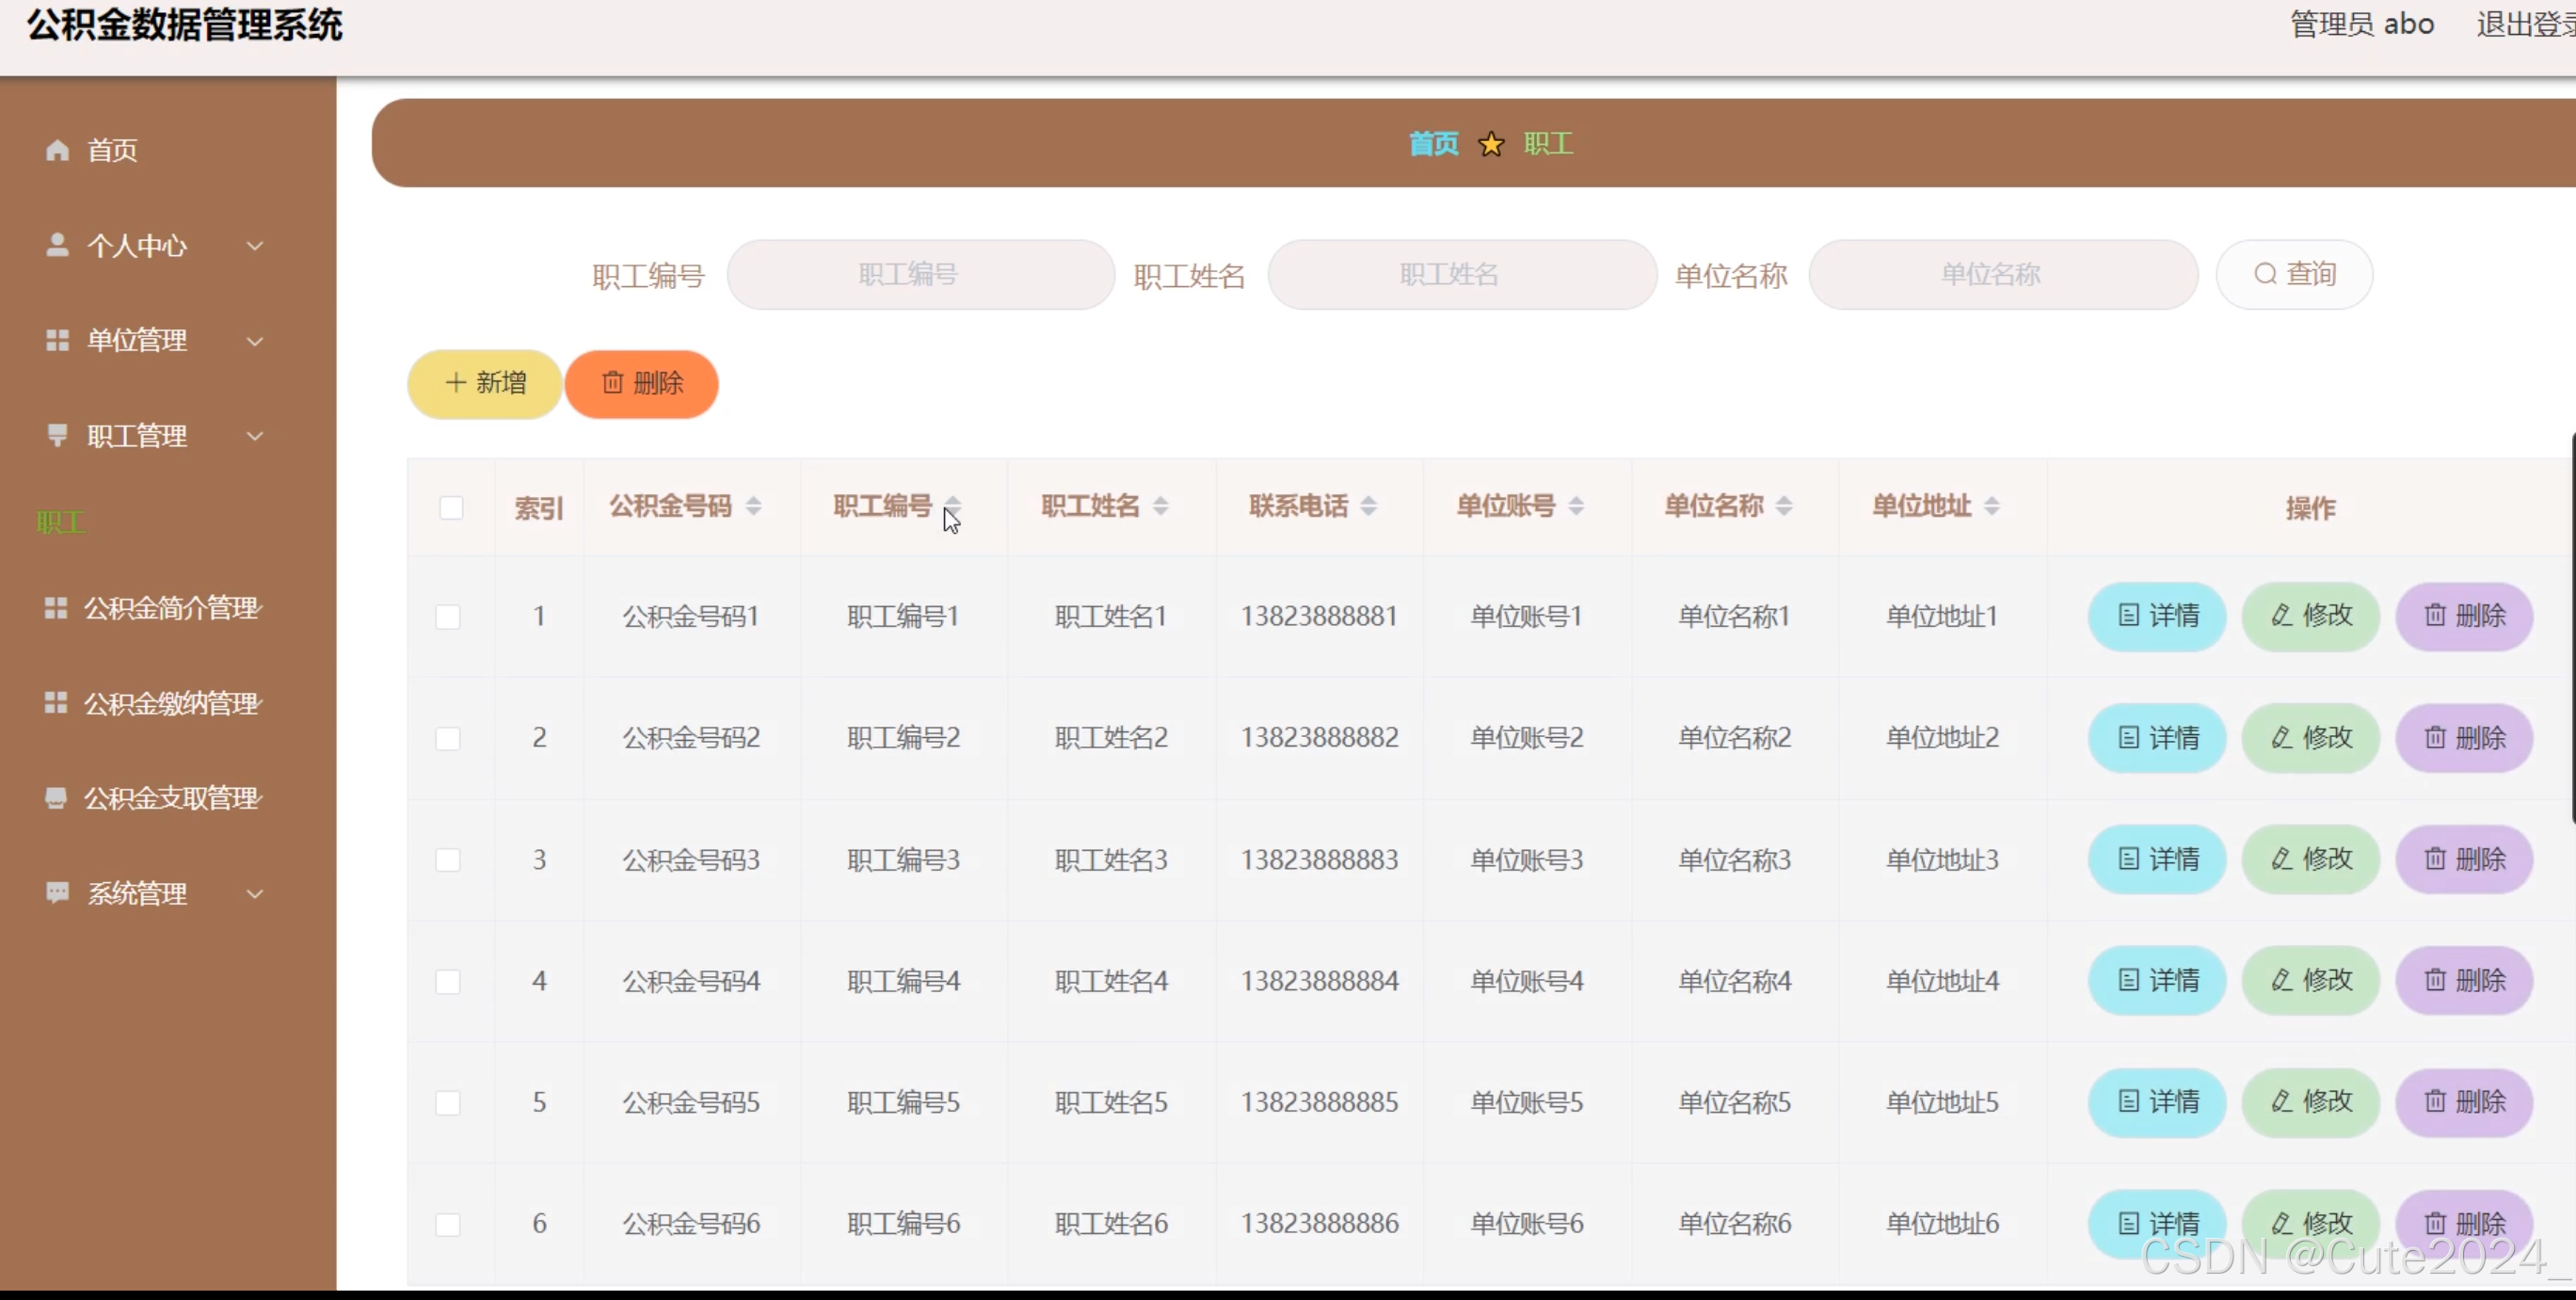2576x1300 pixels.
Task: Click the person icon beside 个人中心
Action: point(57,245)
